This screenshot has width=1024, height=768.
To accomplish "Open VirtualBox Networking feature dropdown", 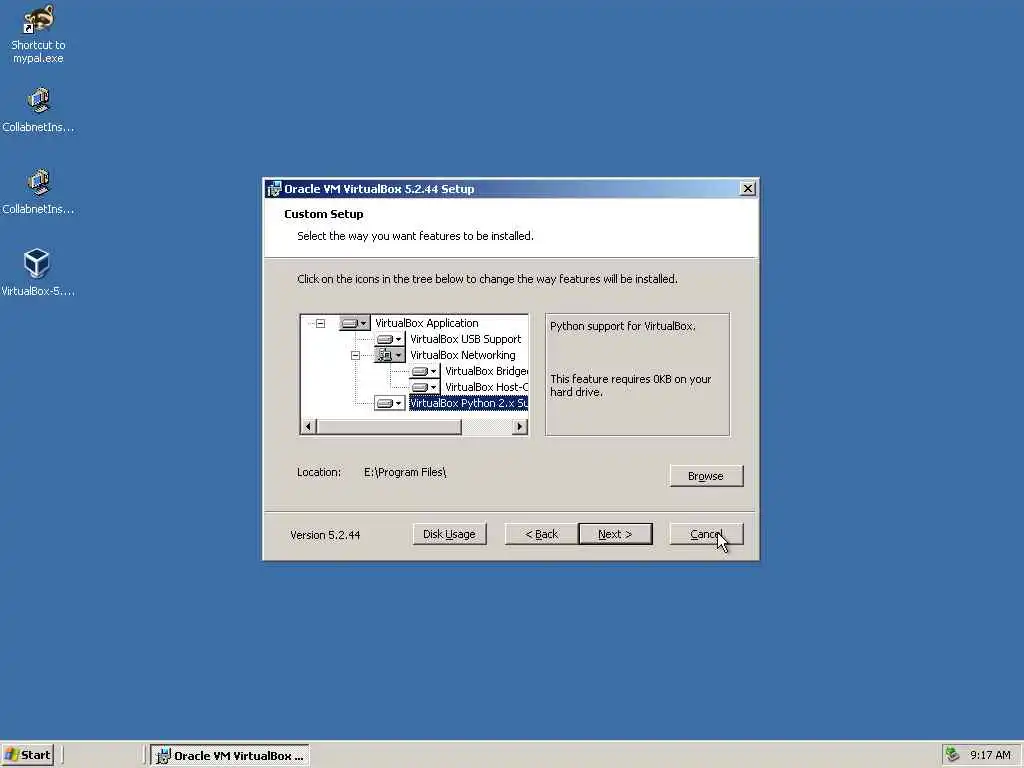I will [390, 355].
